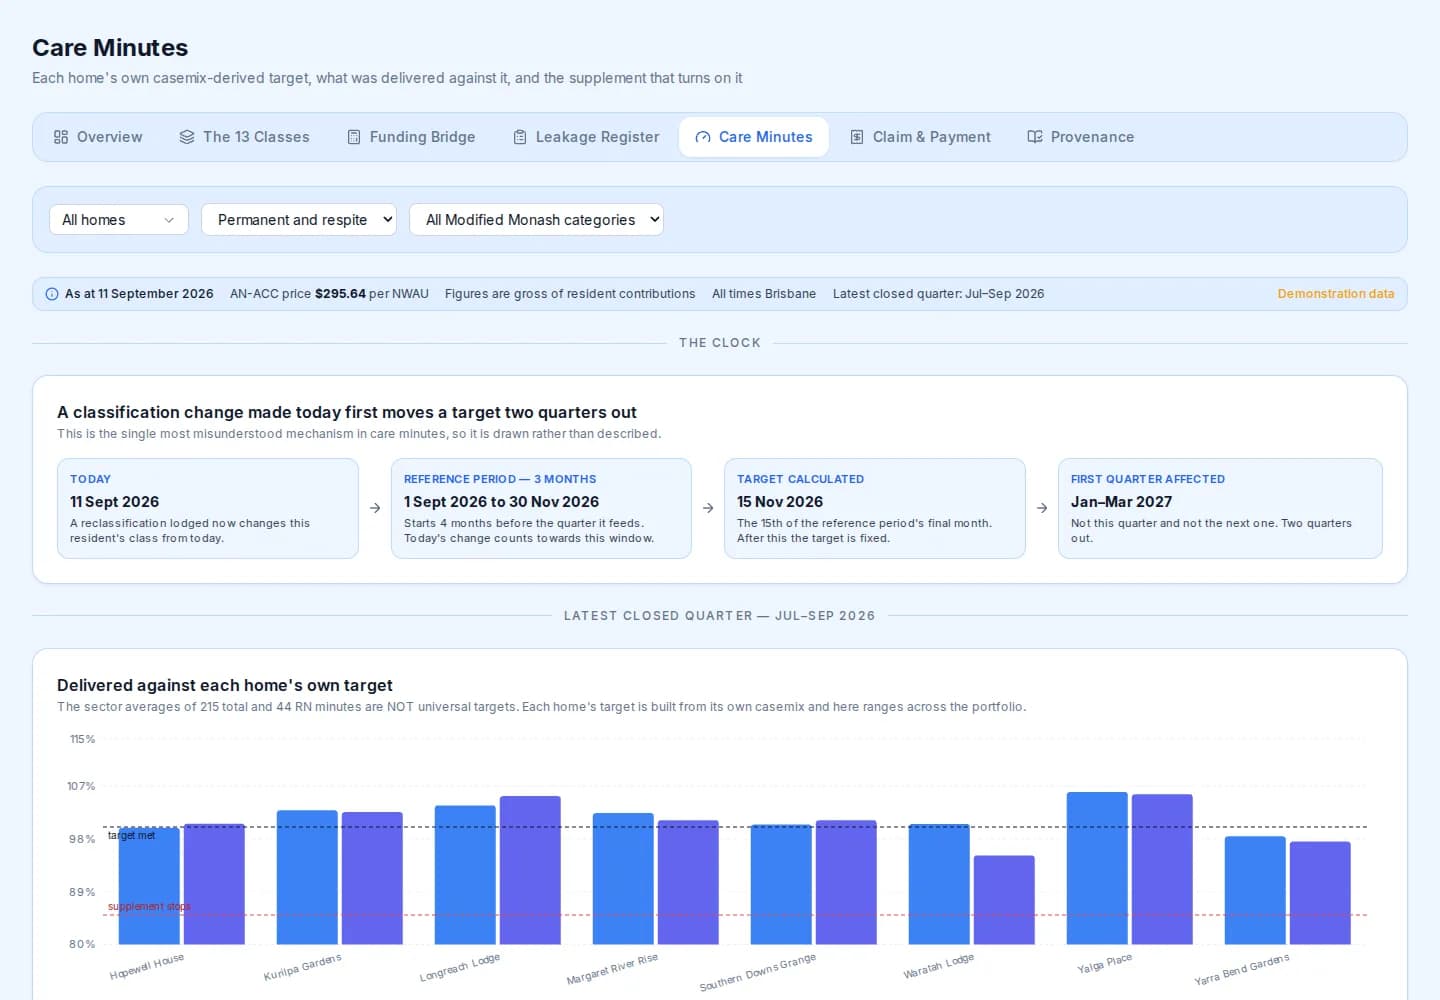Click the 'Delivered against each home's own target' heading
1440x1000 pixels.
tap(225, 685)
